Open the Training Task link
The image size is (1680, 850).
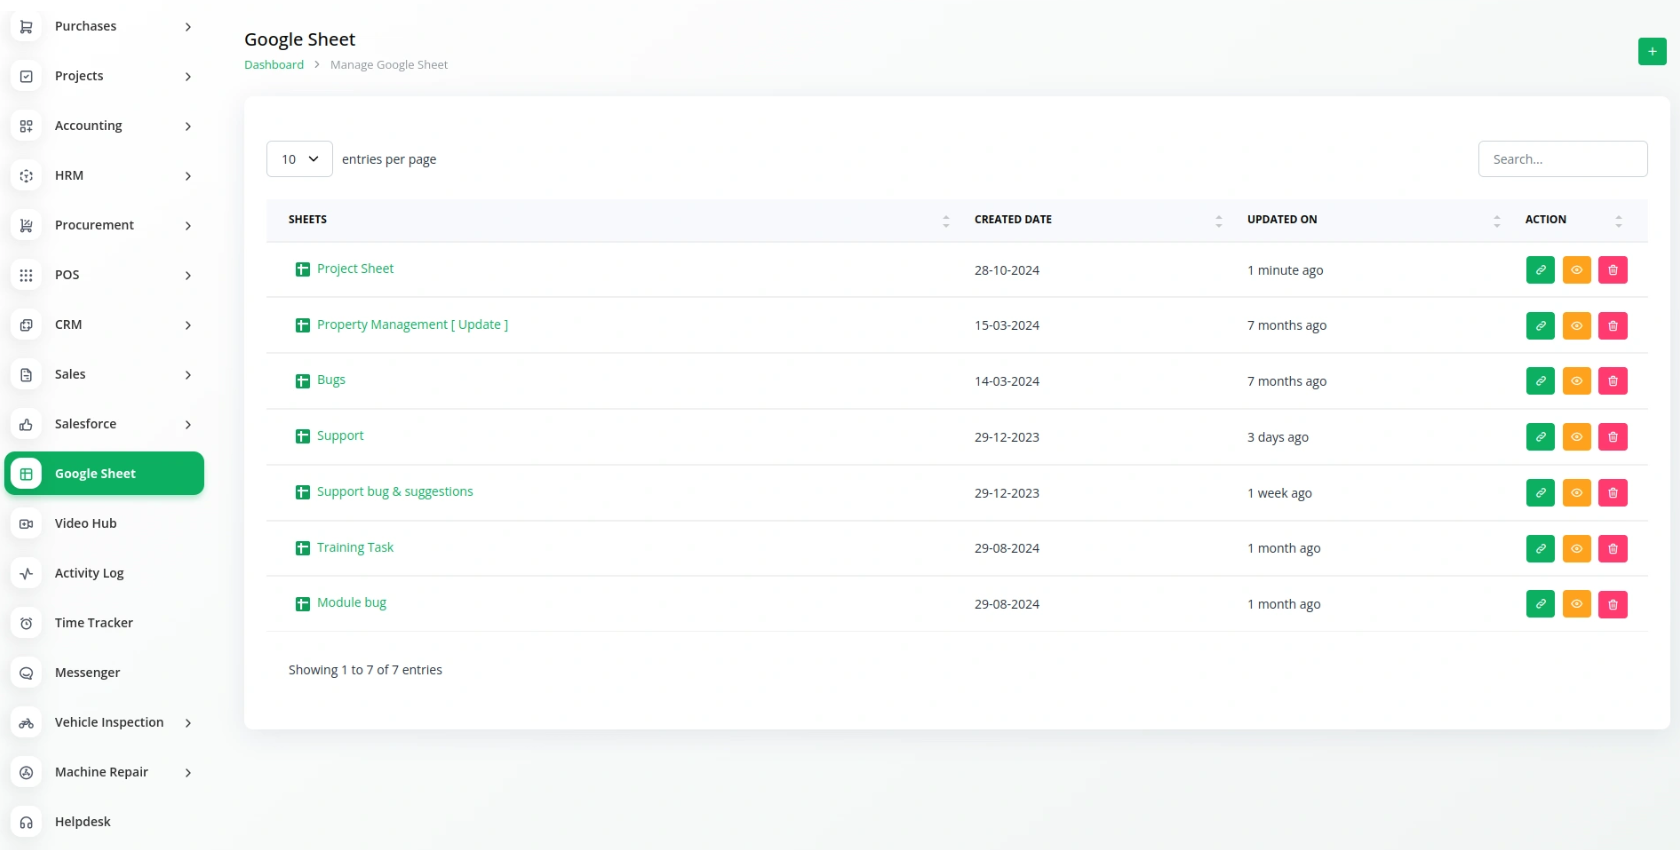tap(355, 548)
